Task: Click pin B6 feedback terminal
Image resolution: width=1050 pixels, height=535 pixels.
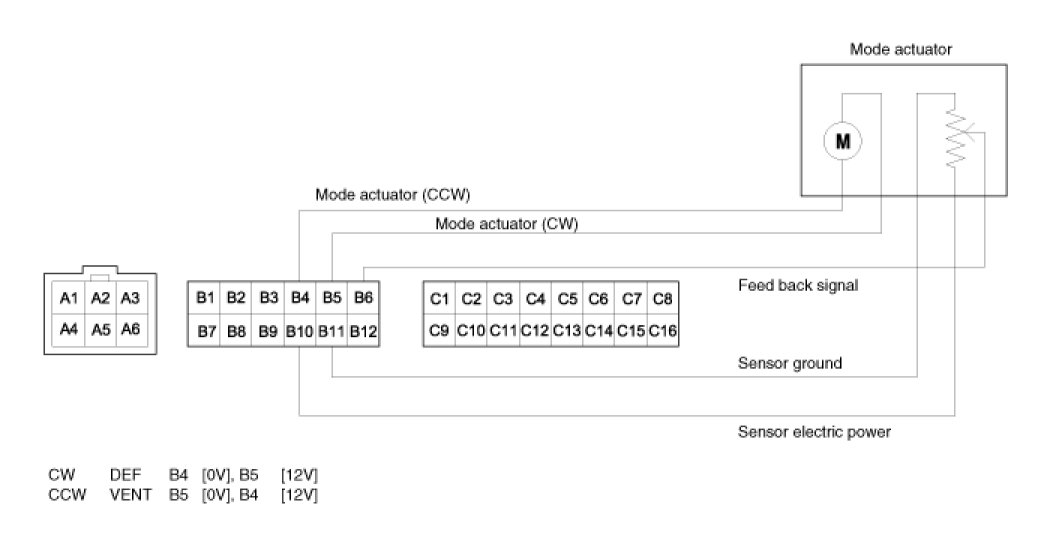Action: (363, 297)
